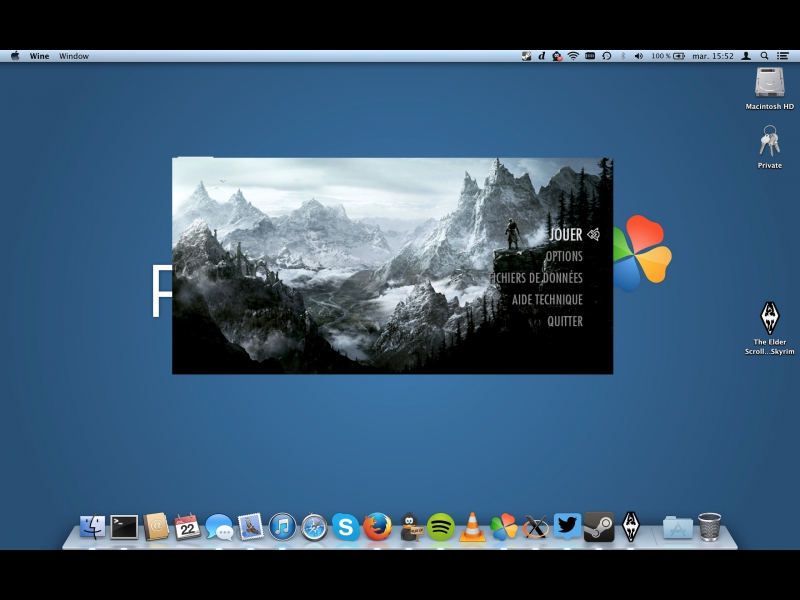Open Terminal from the dock
This screenshot has width=800, height=600.
pyautogui.click(x=124, y=526)
